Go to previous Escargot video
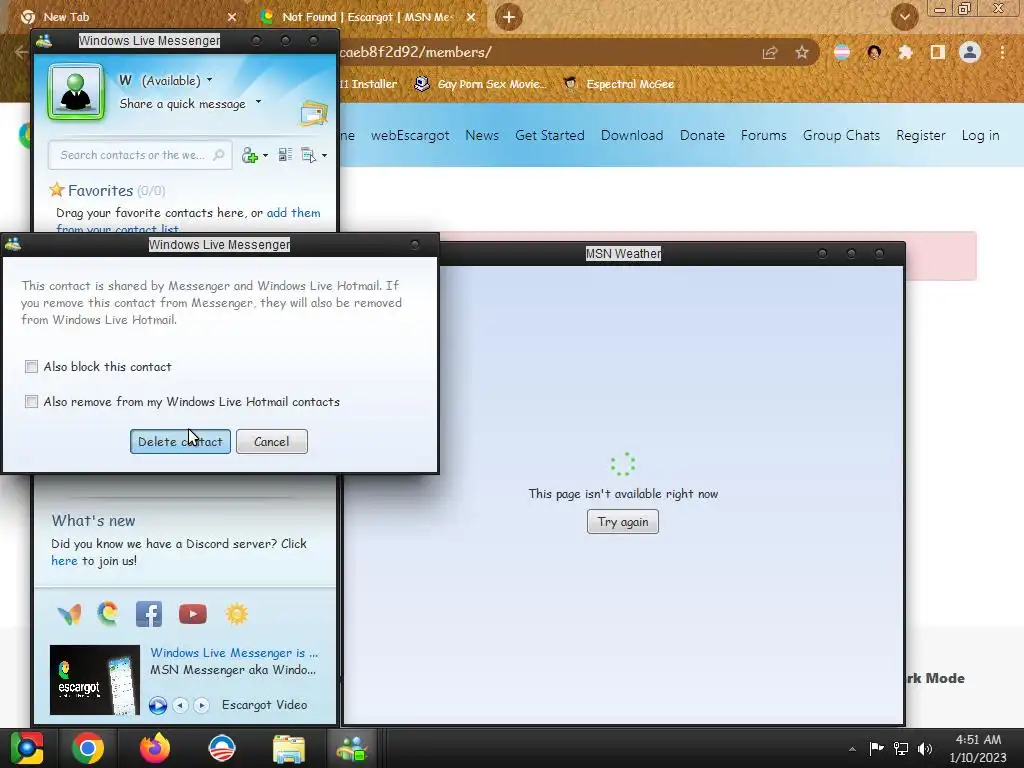Viewport: 1024px width, 768px height. click(180, 705)
